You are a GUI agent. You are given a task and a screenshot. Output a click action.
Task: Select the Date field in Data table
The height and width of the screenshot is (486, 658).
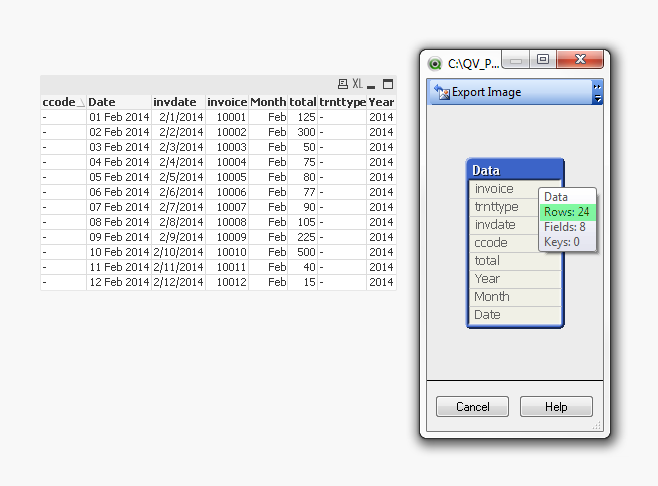(515, 315)
